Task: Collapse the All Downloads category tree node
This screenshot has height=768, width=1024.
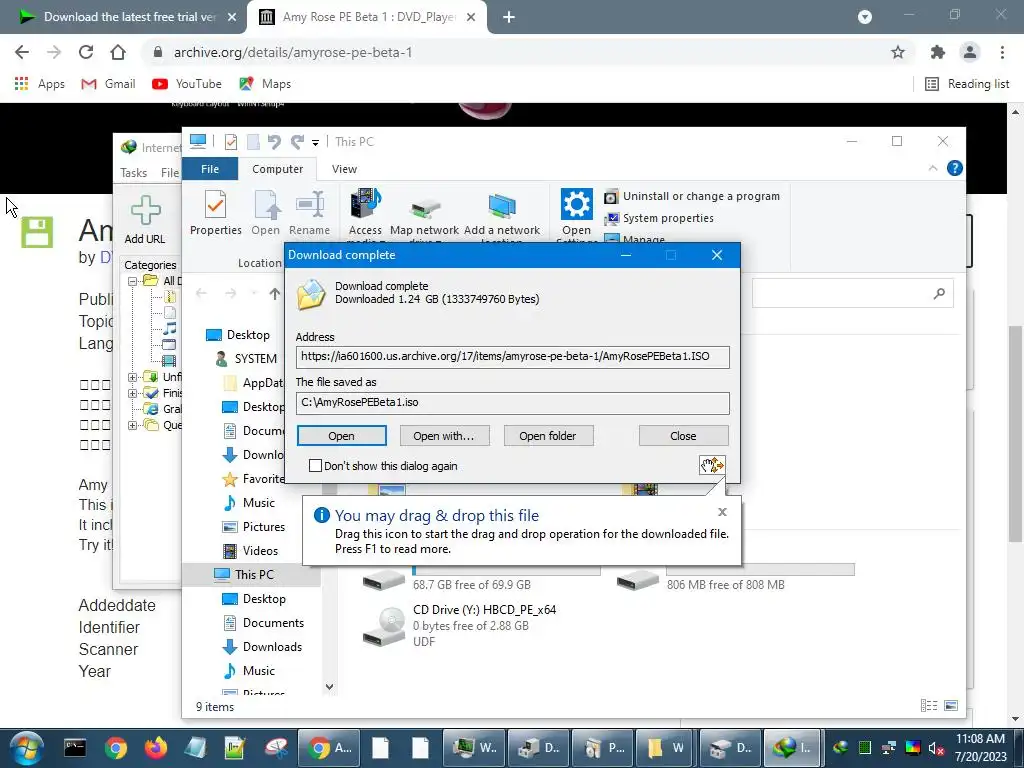Action: pyautogui.click(x=133, y=281)
